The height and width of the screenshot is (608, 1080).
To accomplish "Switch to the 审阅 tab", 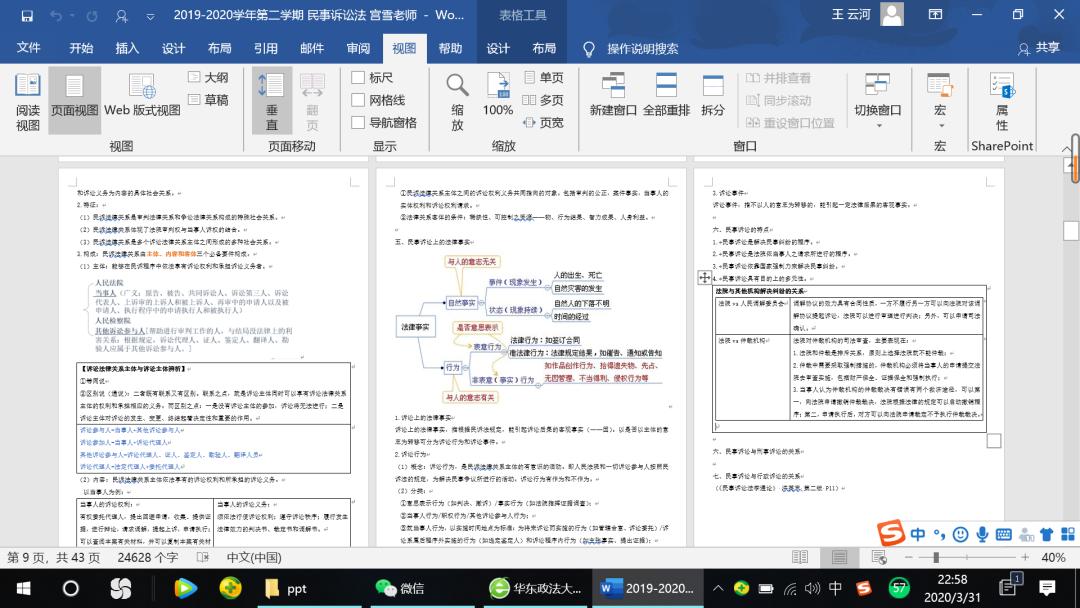I will (358, 48).
